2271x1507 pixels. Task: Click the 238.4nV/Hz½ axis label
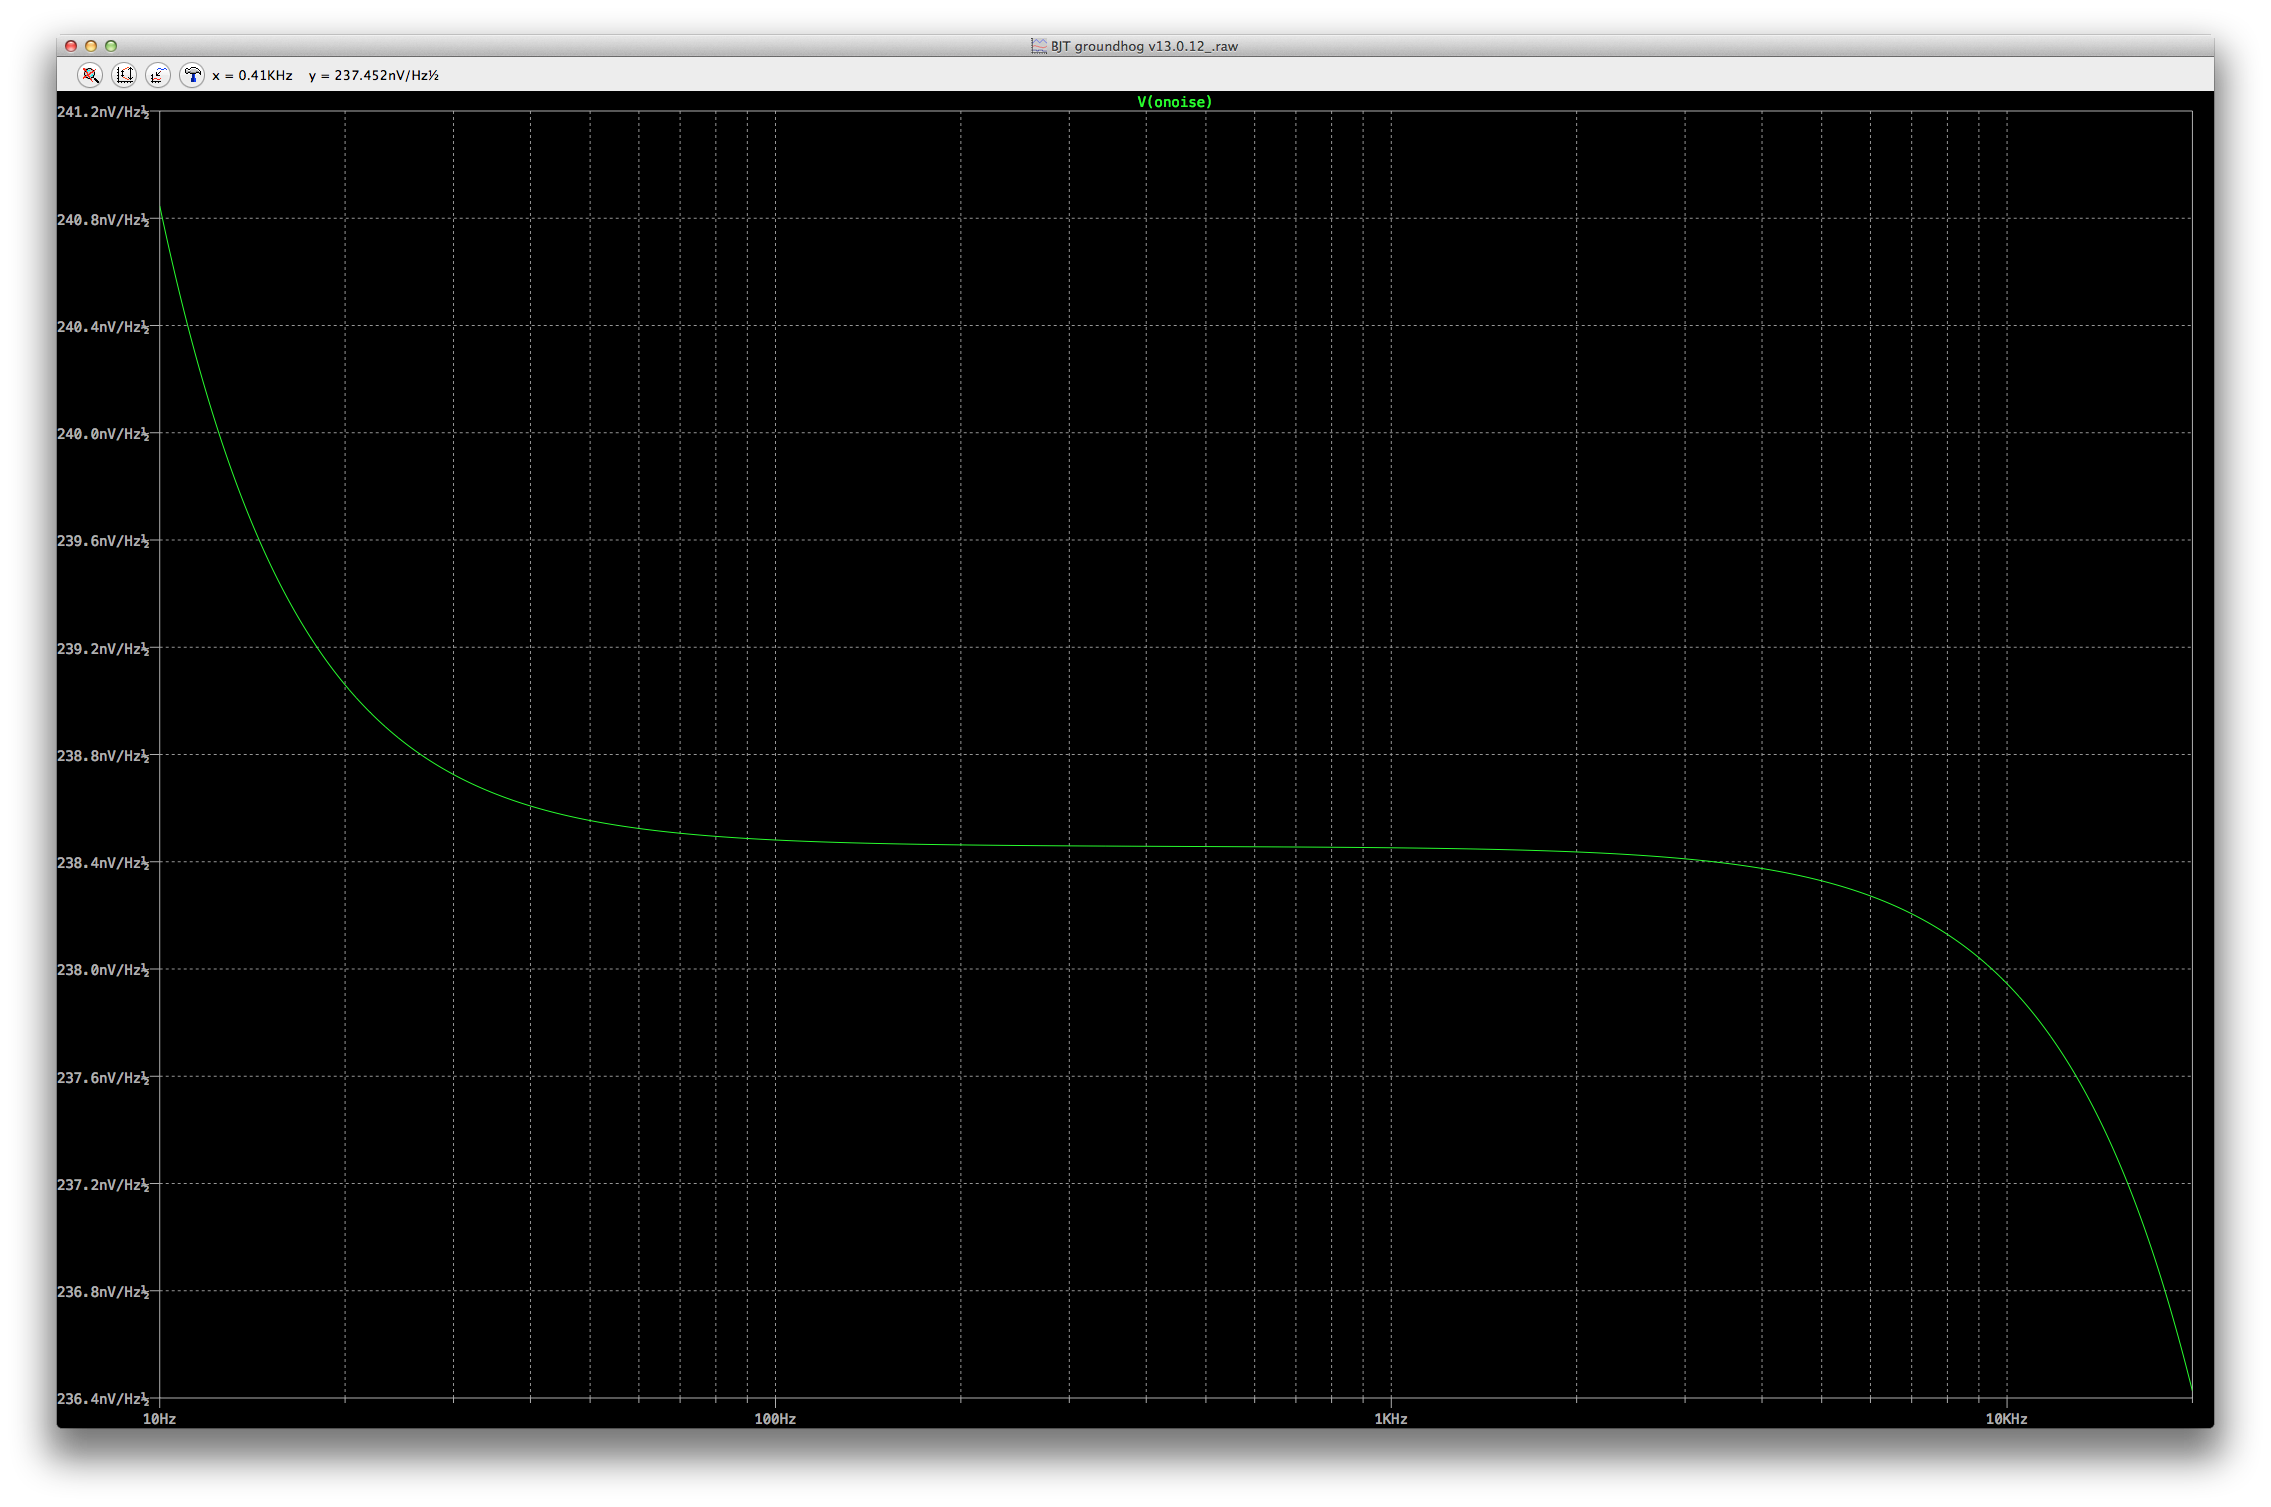click(103, 863)
